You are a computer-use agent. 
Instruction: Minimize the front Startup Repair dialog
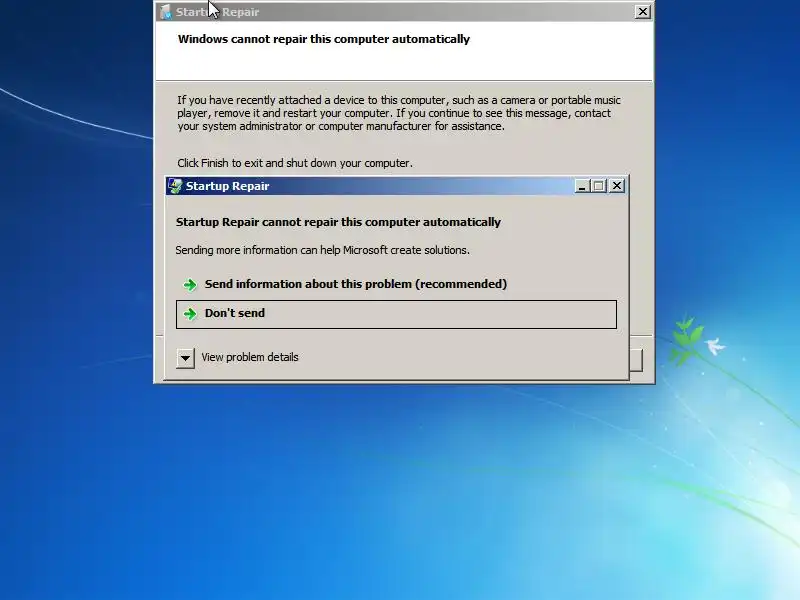pos(582,186)
